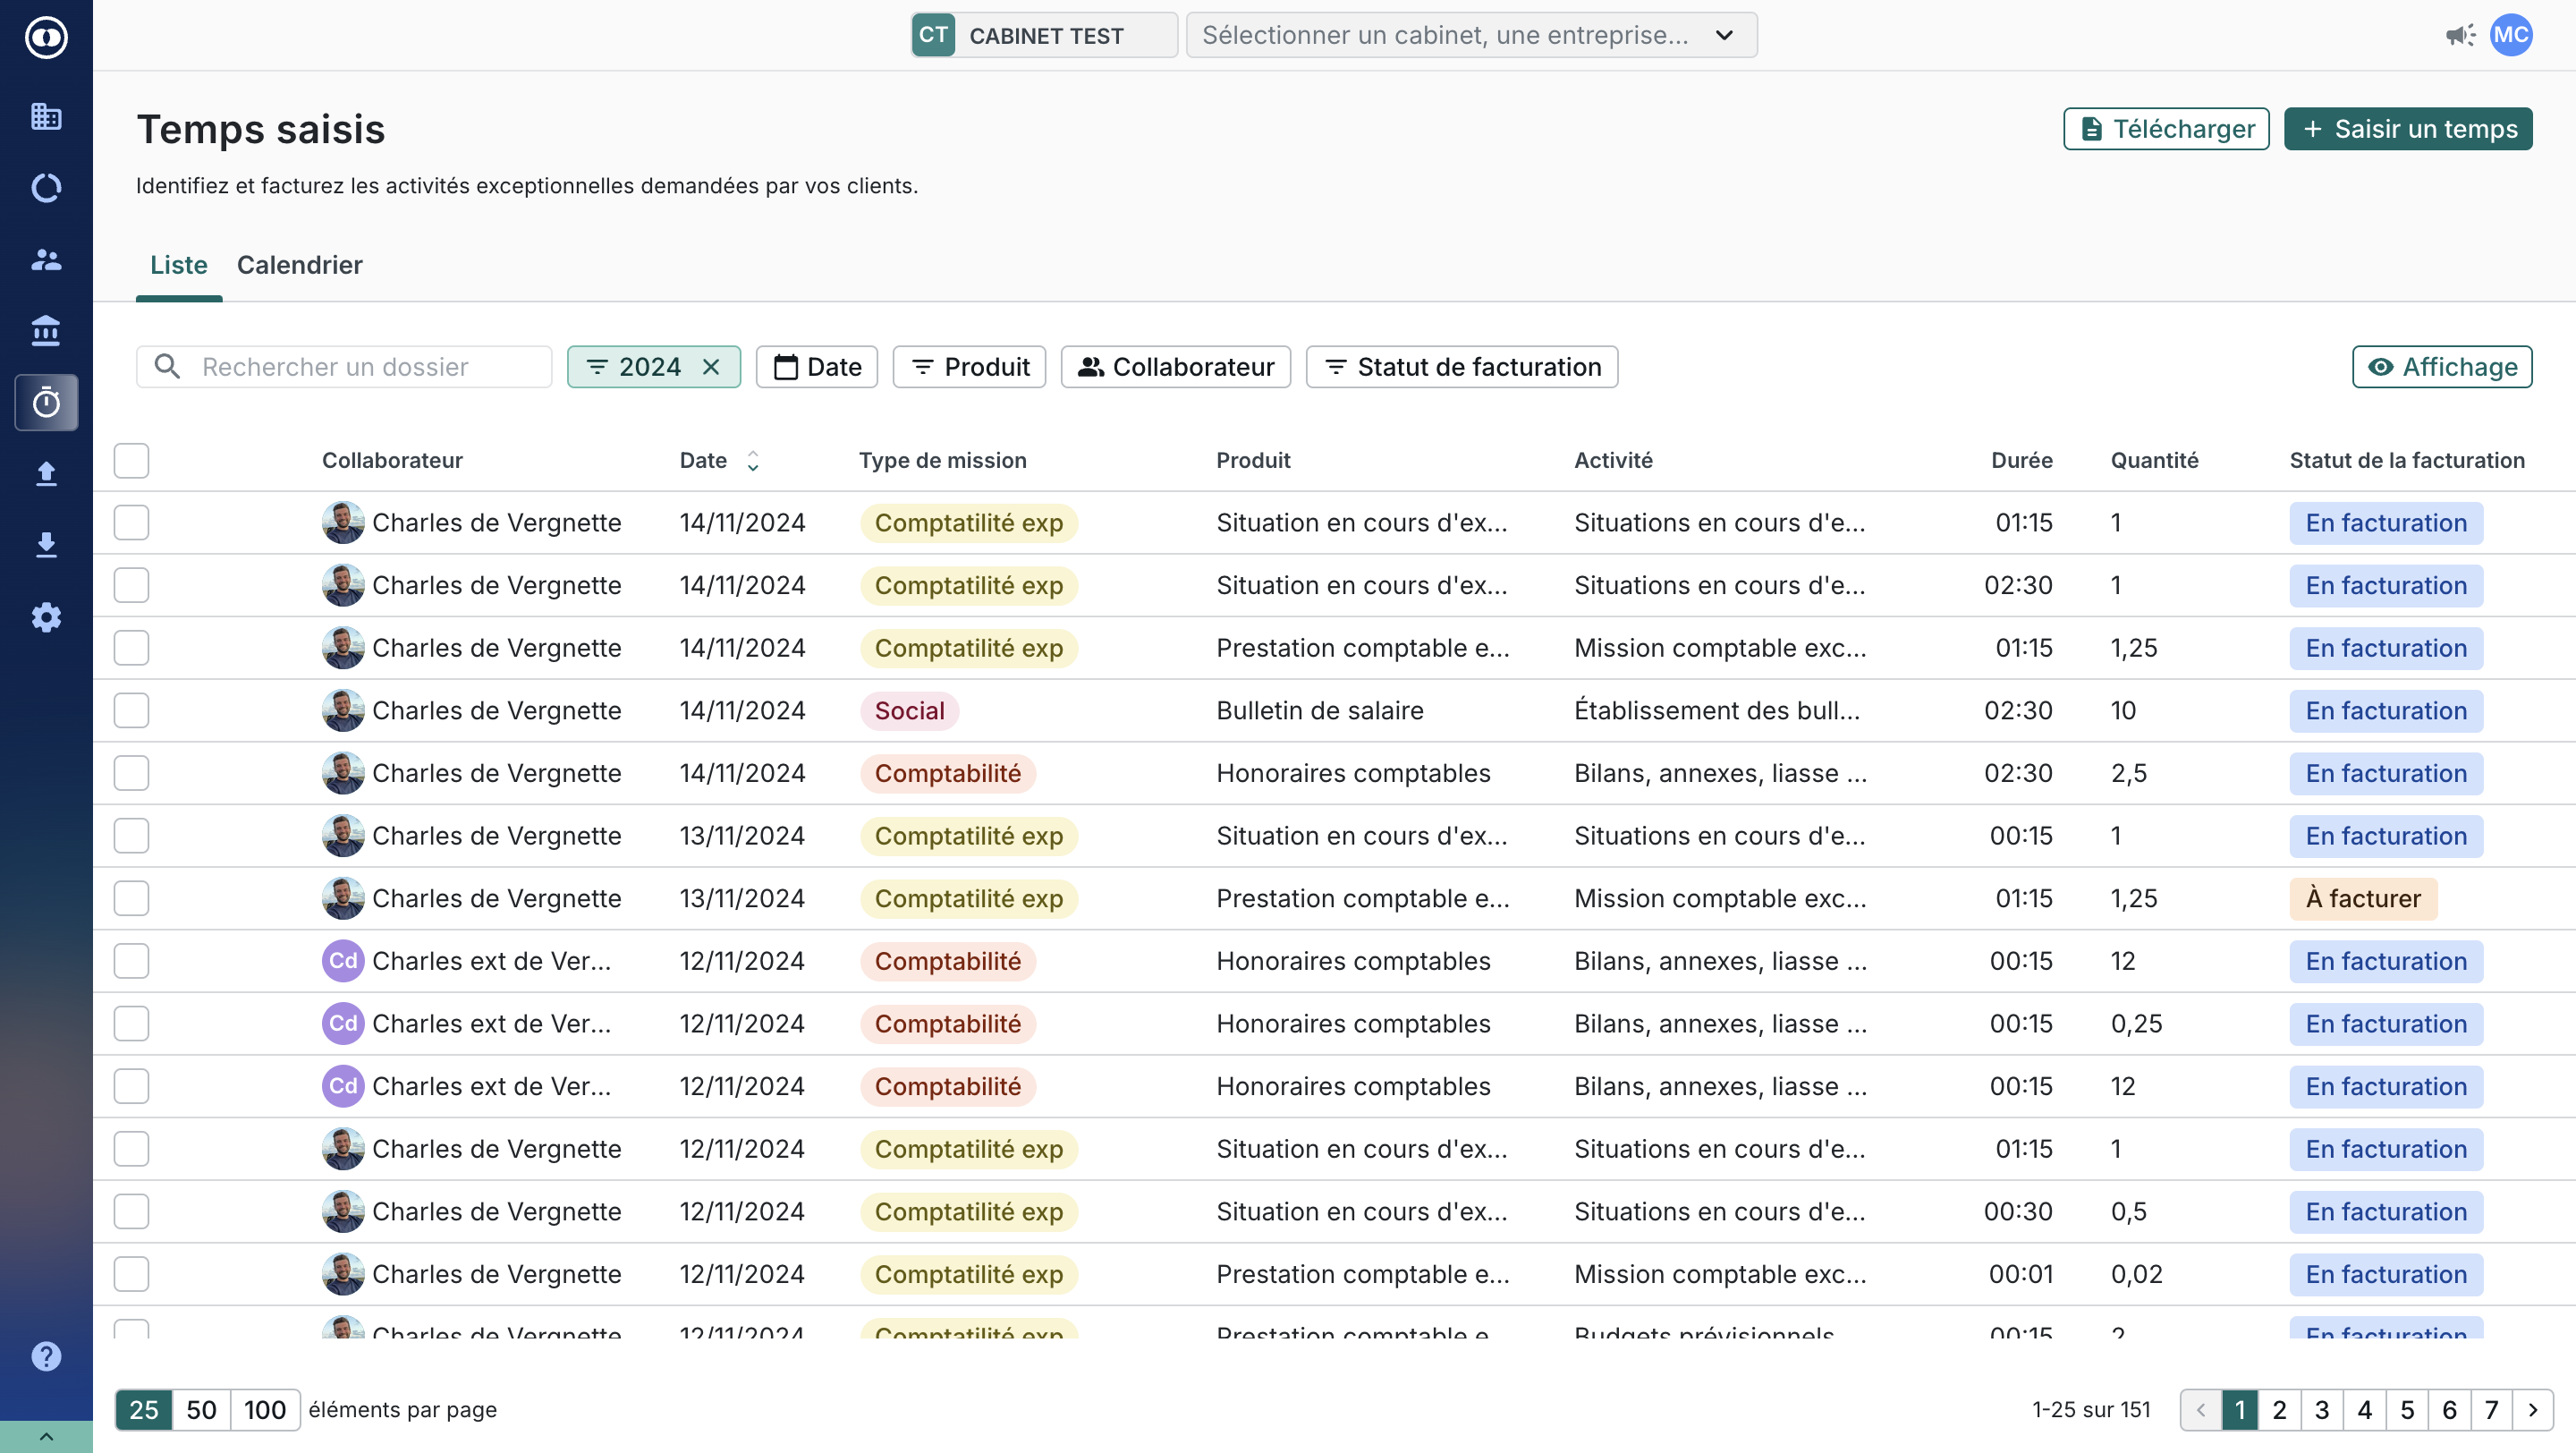This screenshot has height=1453, width=2576.
Task: Open the companies building icon in sidebar
Action: [46, 116]
